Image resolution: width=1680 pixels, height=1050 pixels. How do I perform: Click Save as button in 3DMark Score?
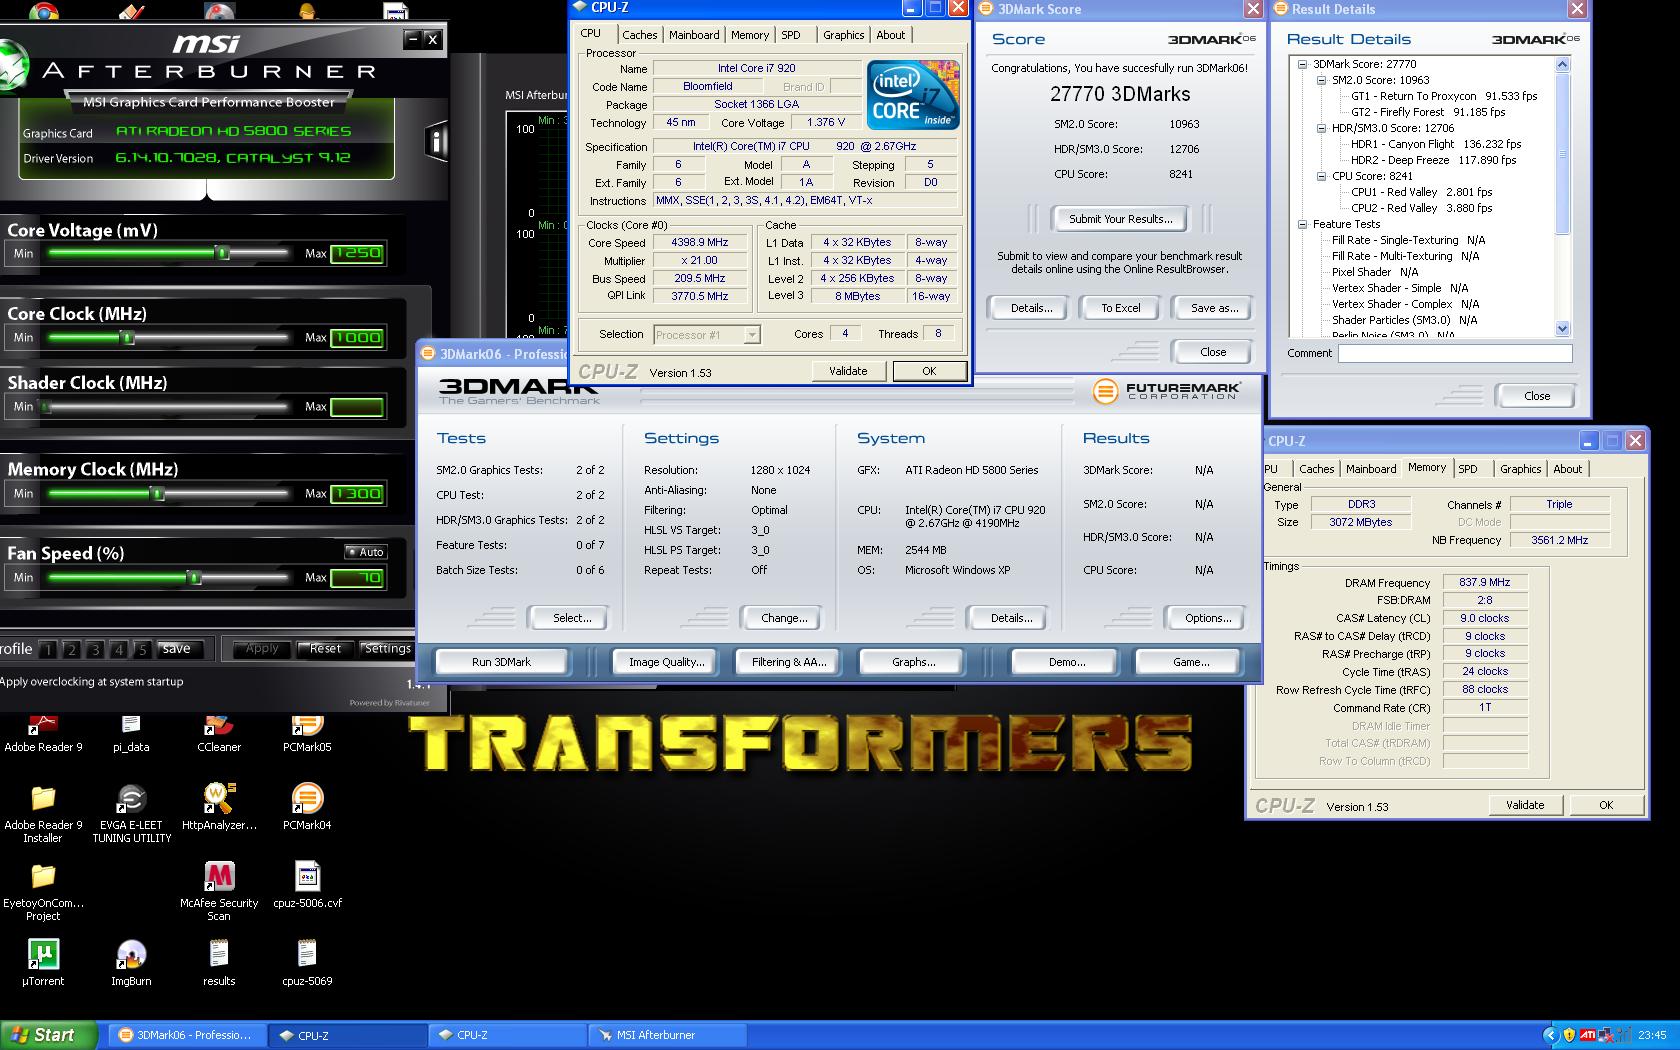tap(1214, 308)
